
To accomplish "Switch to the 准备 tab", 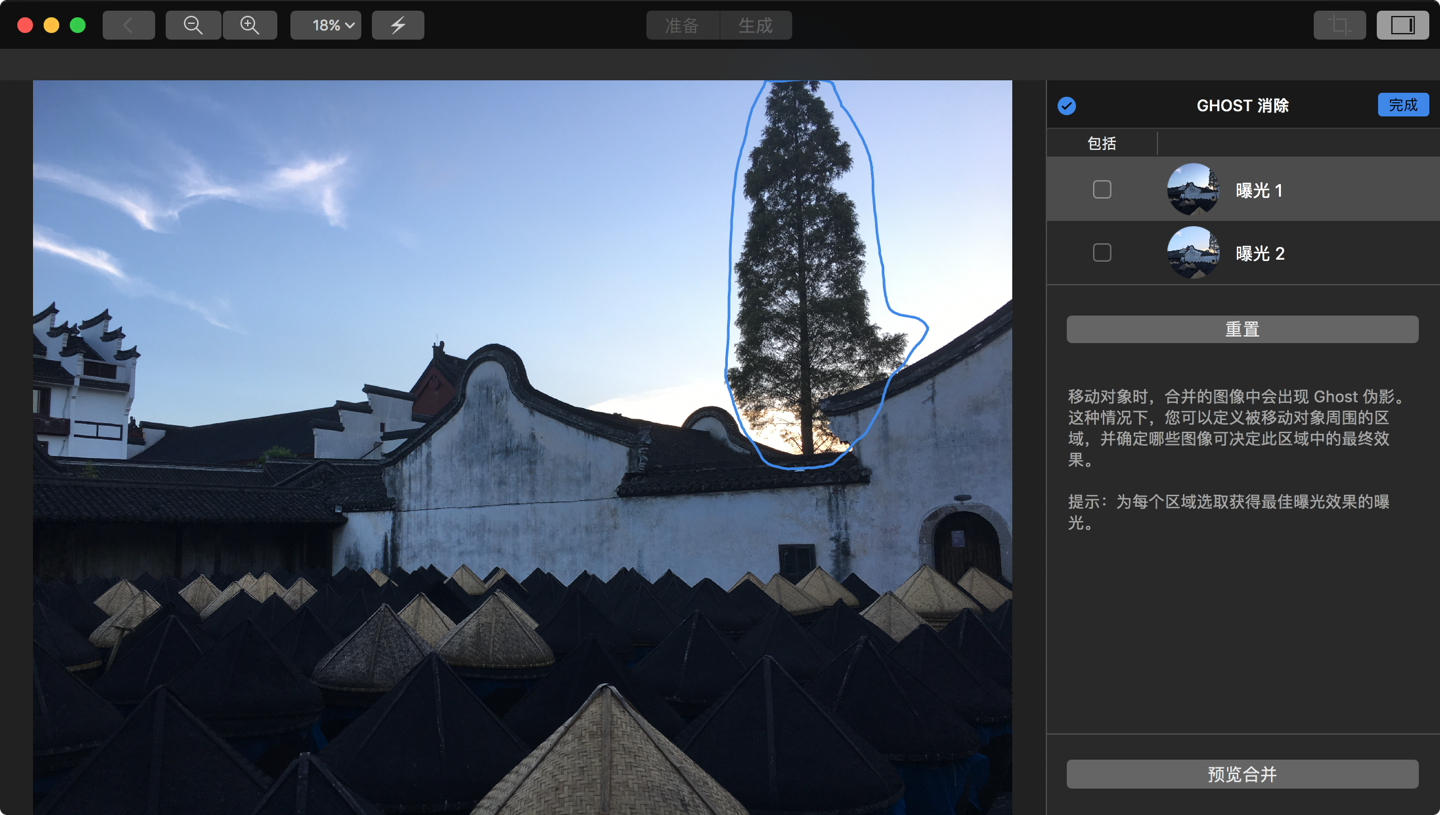I will (683, 25).
